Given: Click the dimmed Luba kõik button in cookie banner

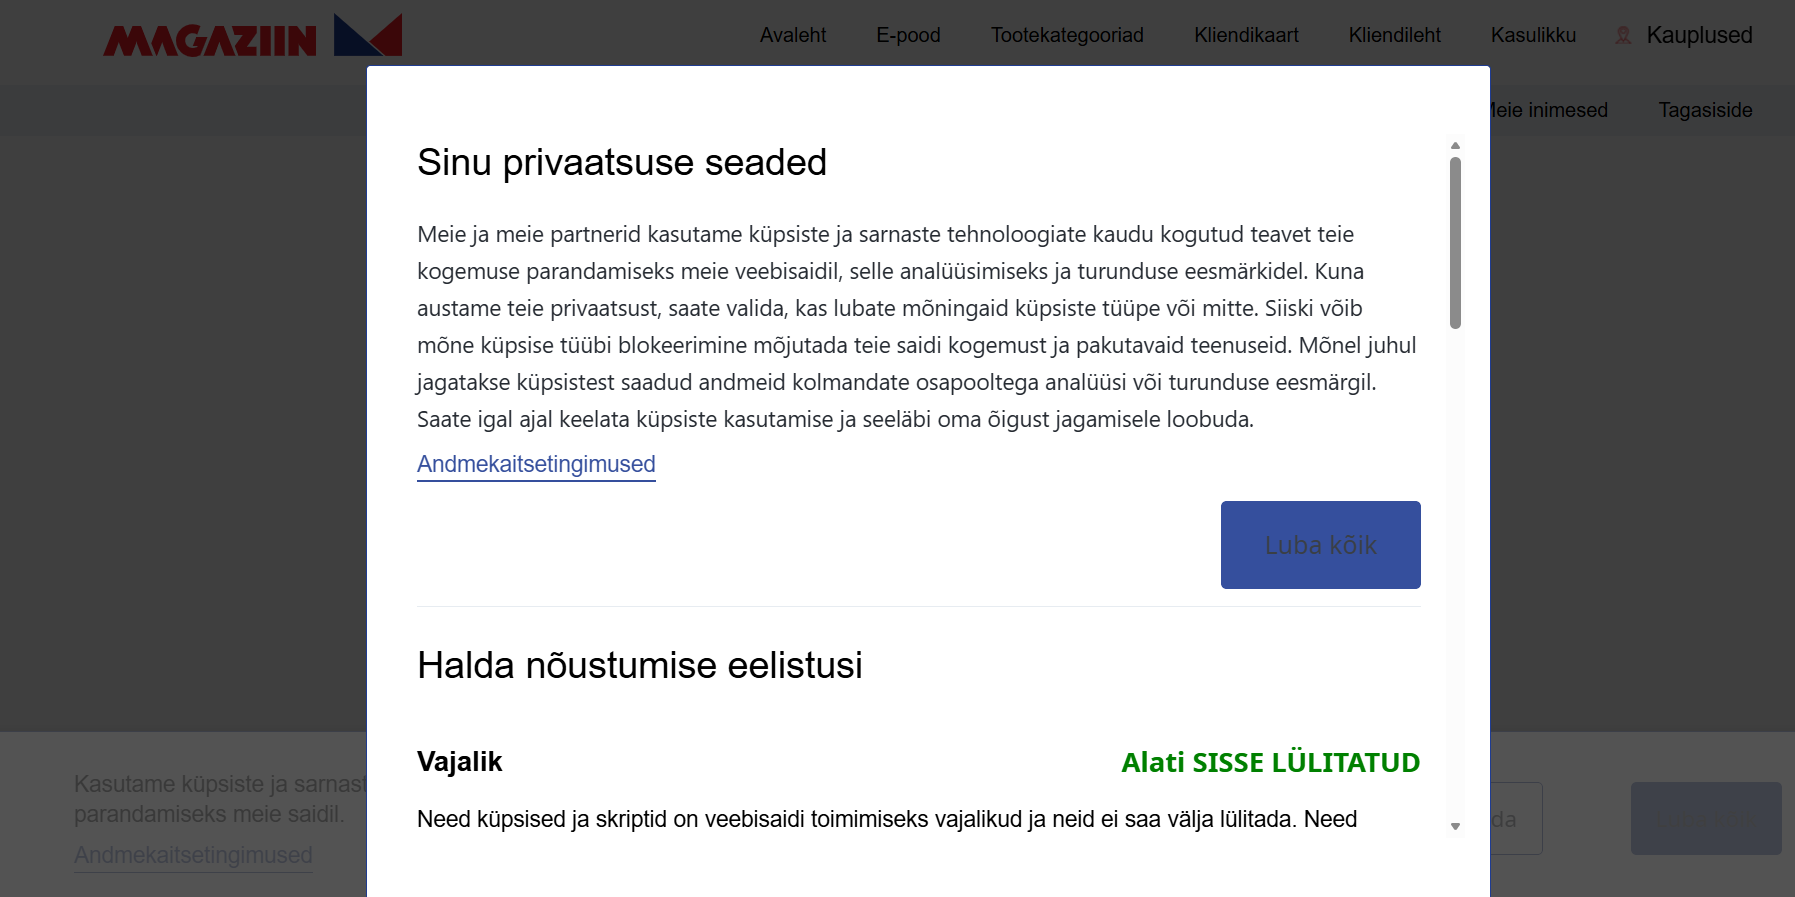Looking at the screenshot, I should click(x=1706, y=819).
